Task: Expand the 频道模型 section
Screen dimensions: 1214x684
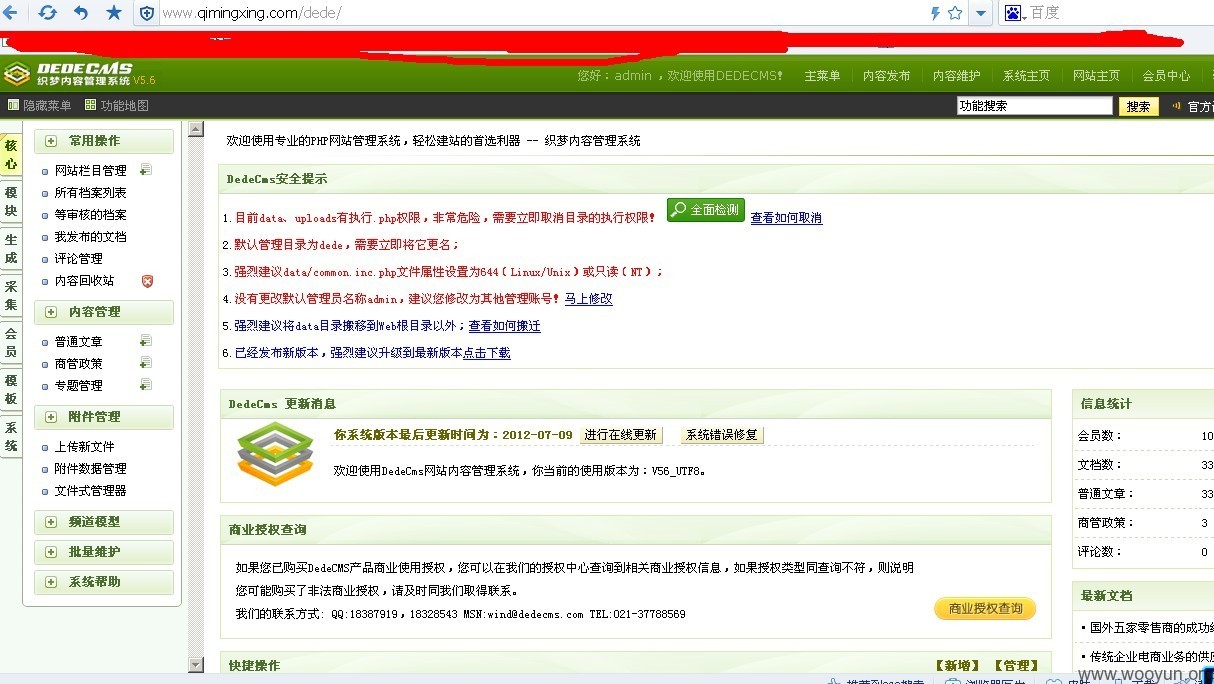Action: click(x=103, y=522)
